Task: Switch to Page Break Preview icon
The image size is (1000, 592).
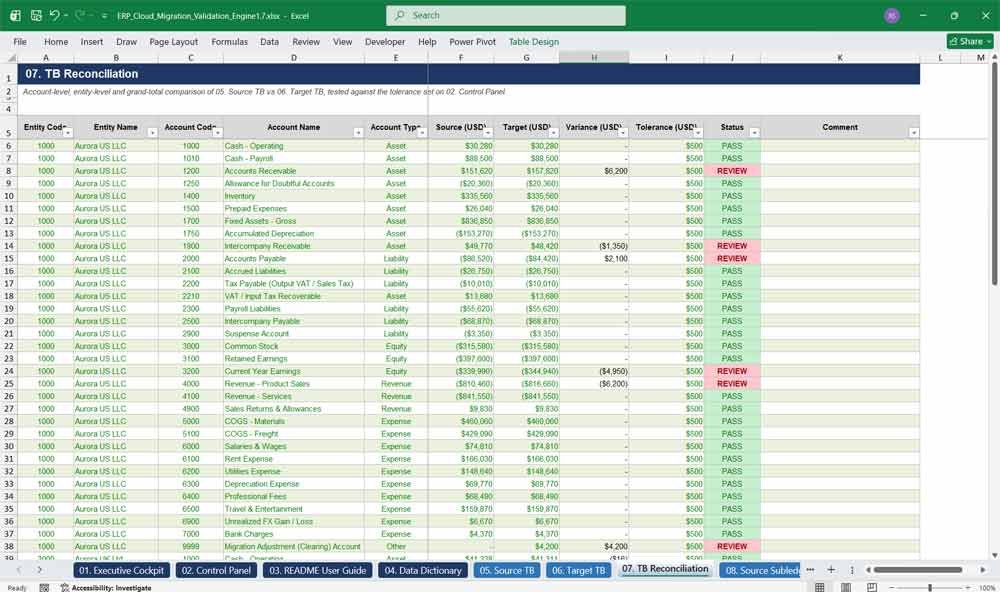Action: [872, 588]
